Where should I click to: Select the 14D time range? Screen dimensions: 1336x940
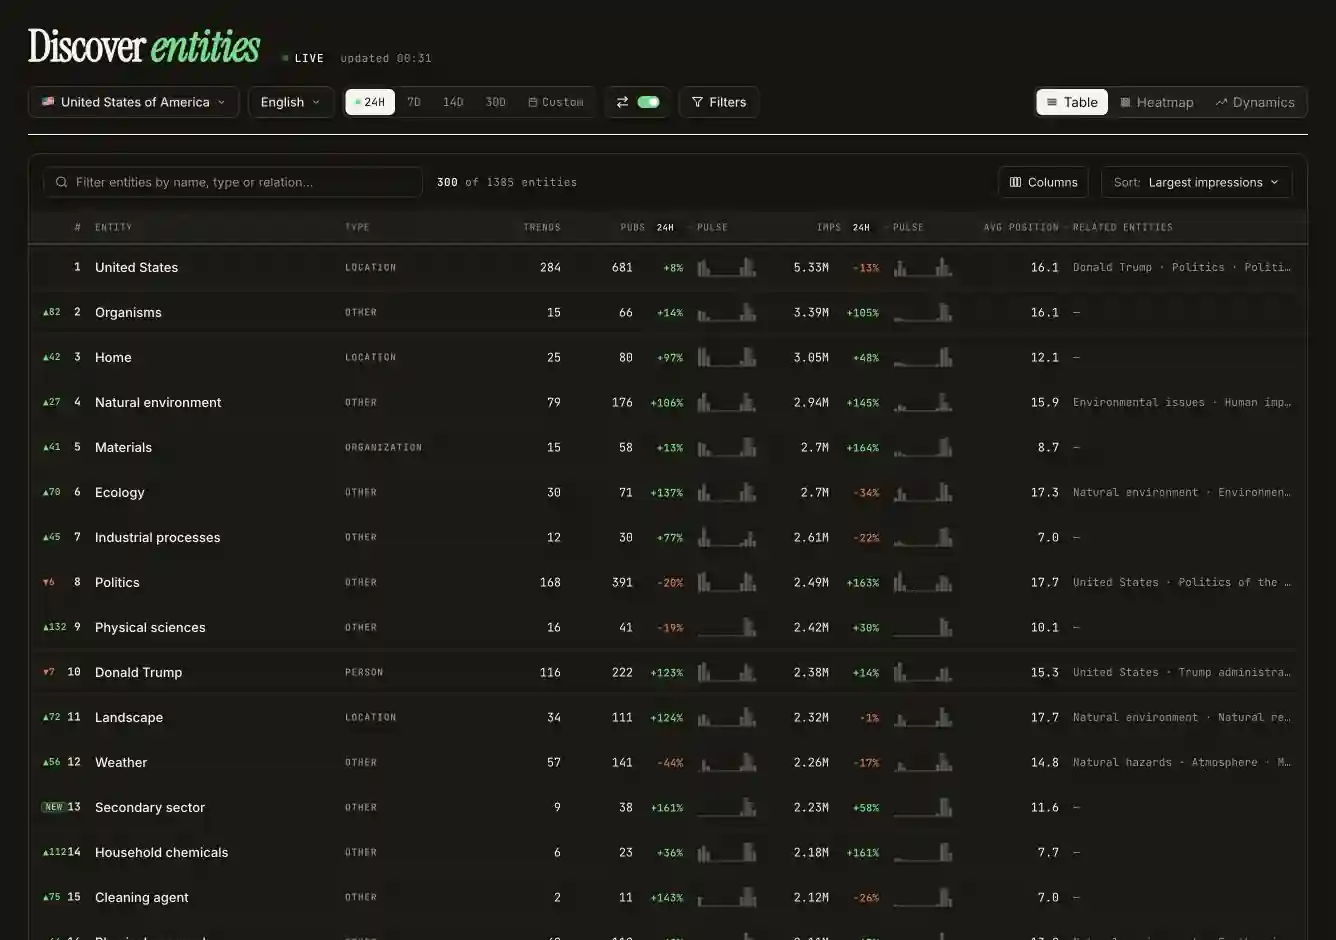pos(453,102)
